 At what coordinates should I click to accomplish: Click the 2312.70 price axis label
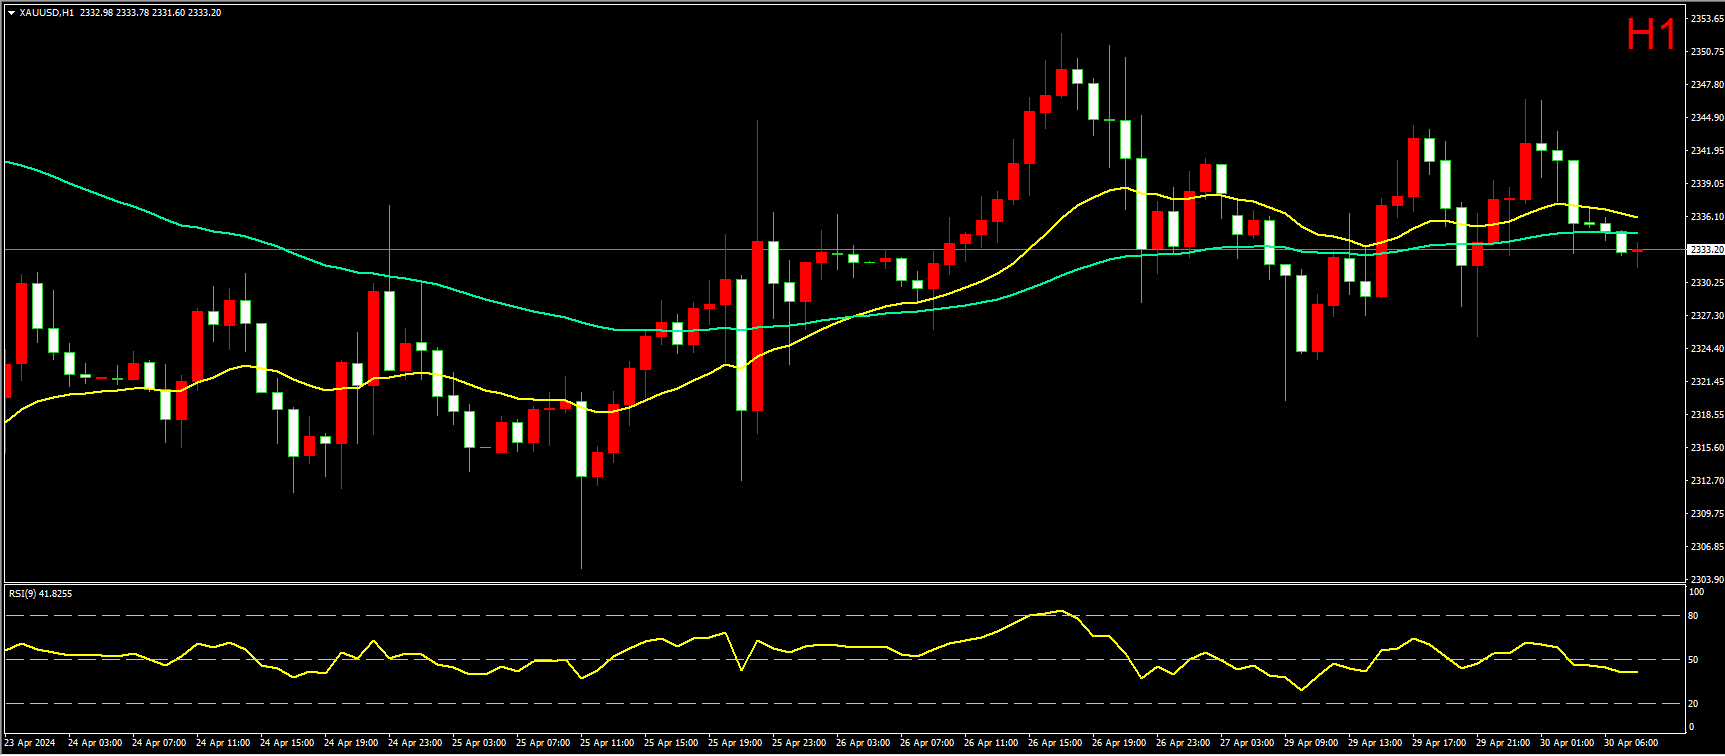[1706, 481]
